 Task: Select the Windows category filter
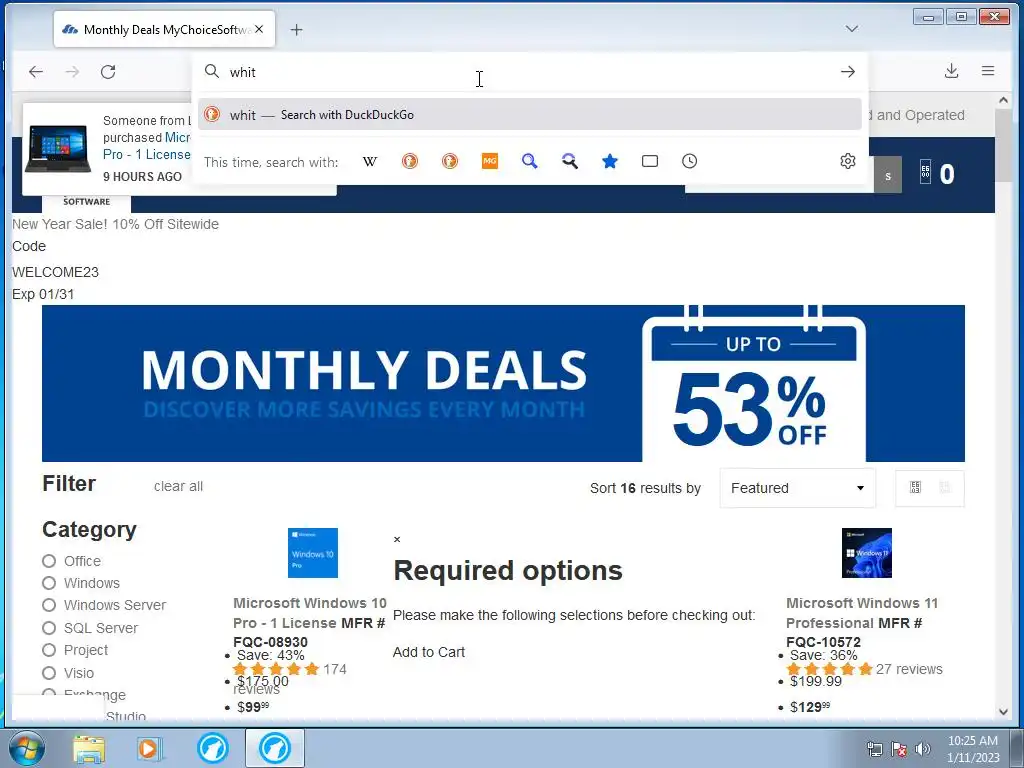(x=49, y=583)
